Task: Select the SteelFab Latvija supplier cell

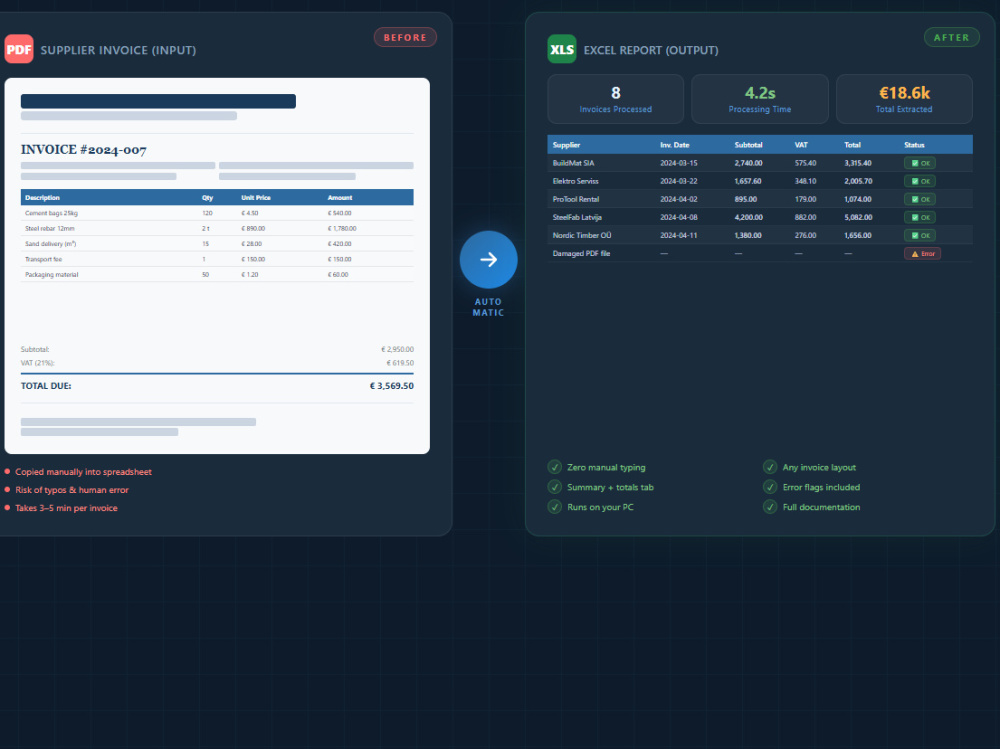Action: [x=577, y=218]
